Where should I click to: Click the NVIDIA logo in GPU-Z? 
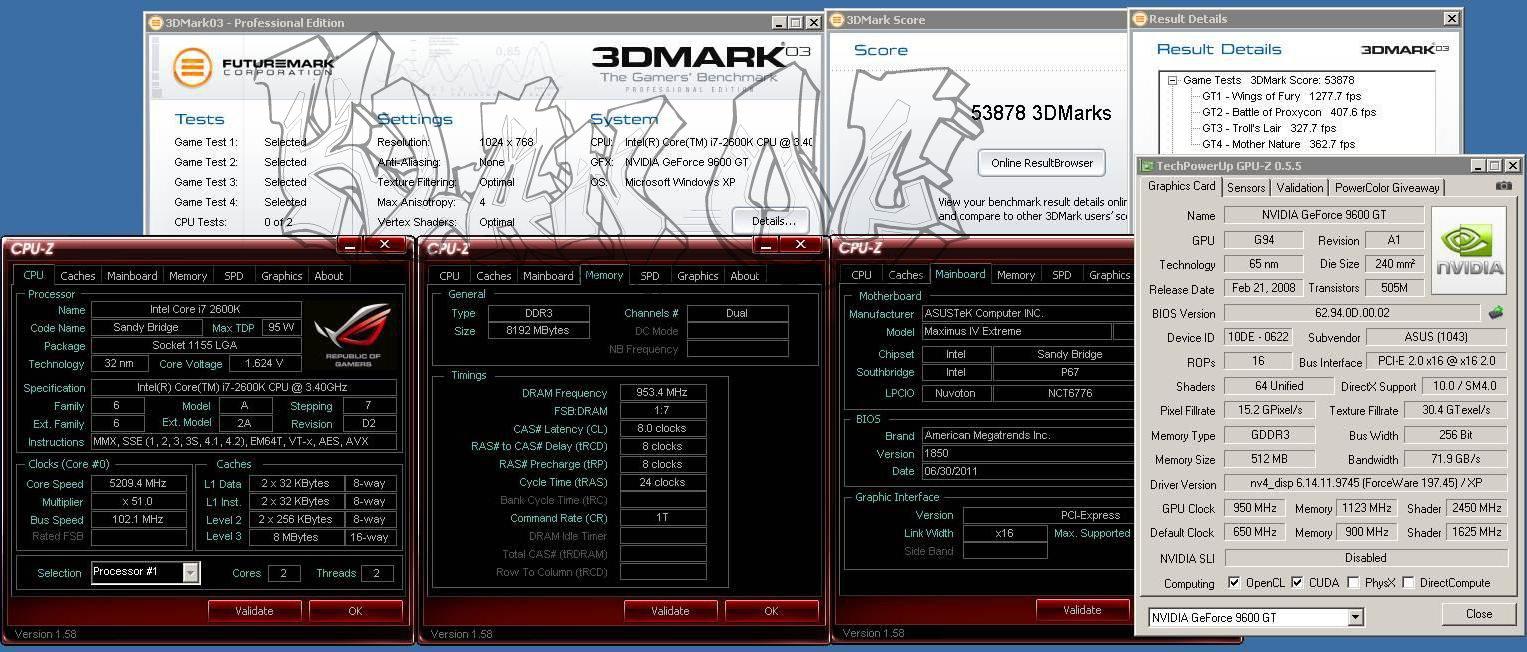[1469, 250]
